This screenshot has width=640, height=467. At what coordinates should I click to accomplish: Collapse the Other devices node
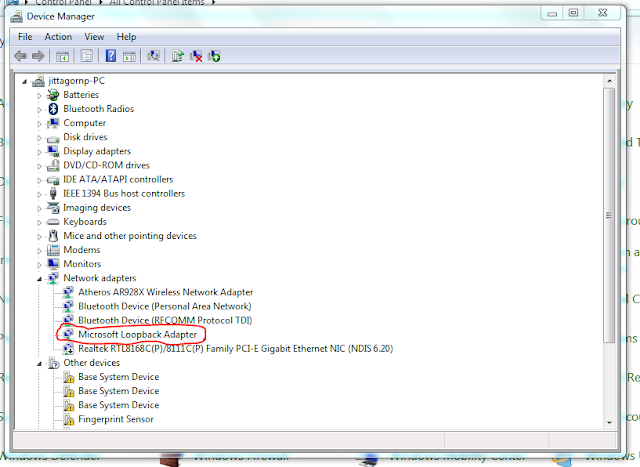pyautogui.click(x=39, y=363)
